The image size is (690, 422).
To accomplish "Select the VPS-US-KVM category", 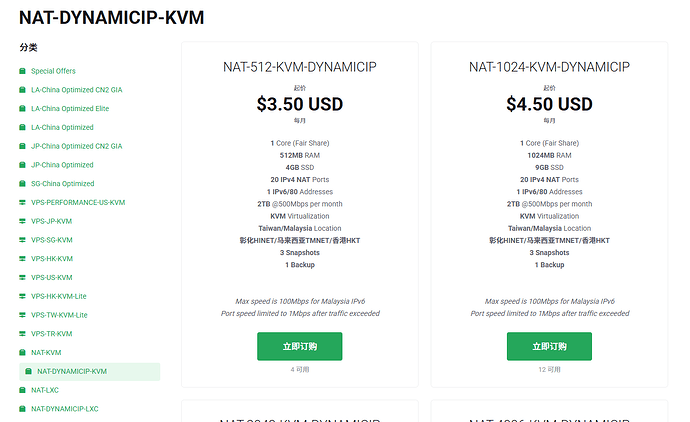I will tap(51, 278).
